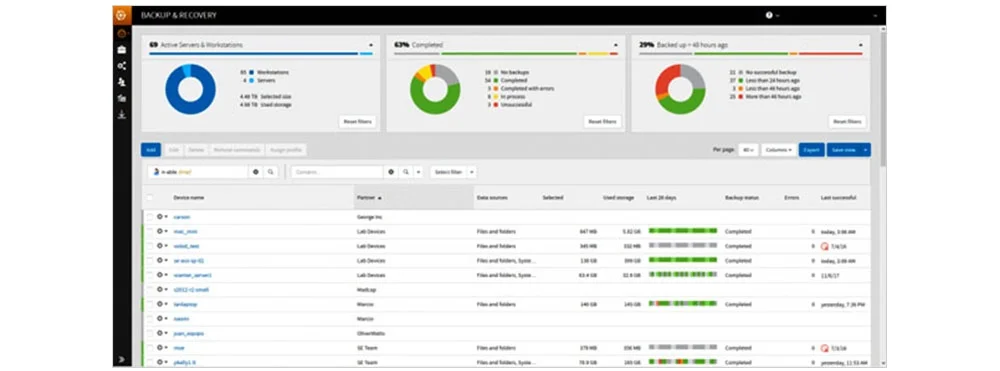Open the gear menu for the OliverWatts partner row
The width and height of the screenshot is (1000, 371).
[x=162, y=333]
